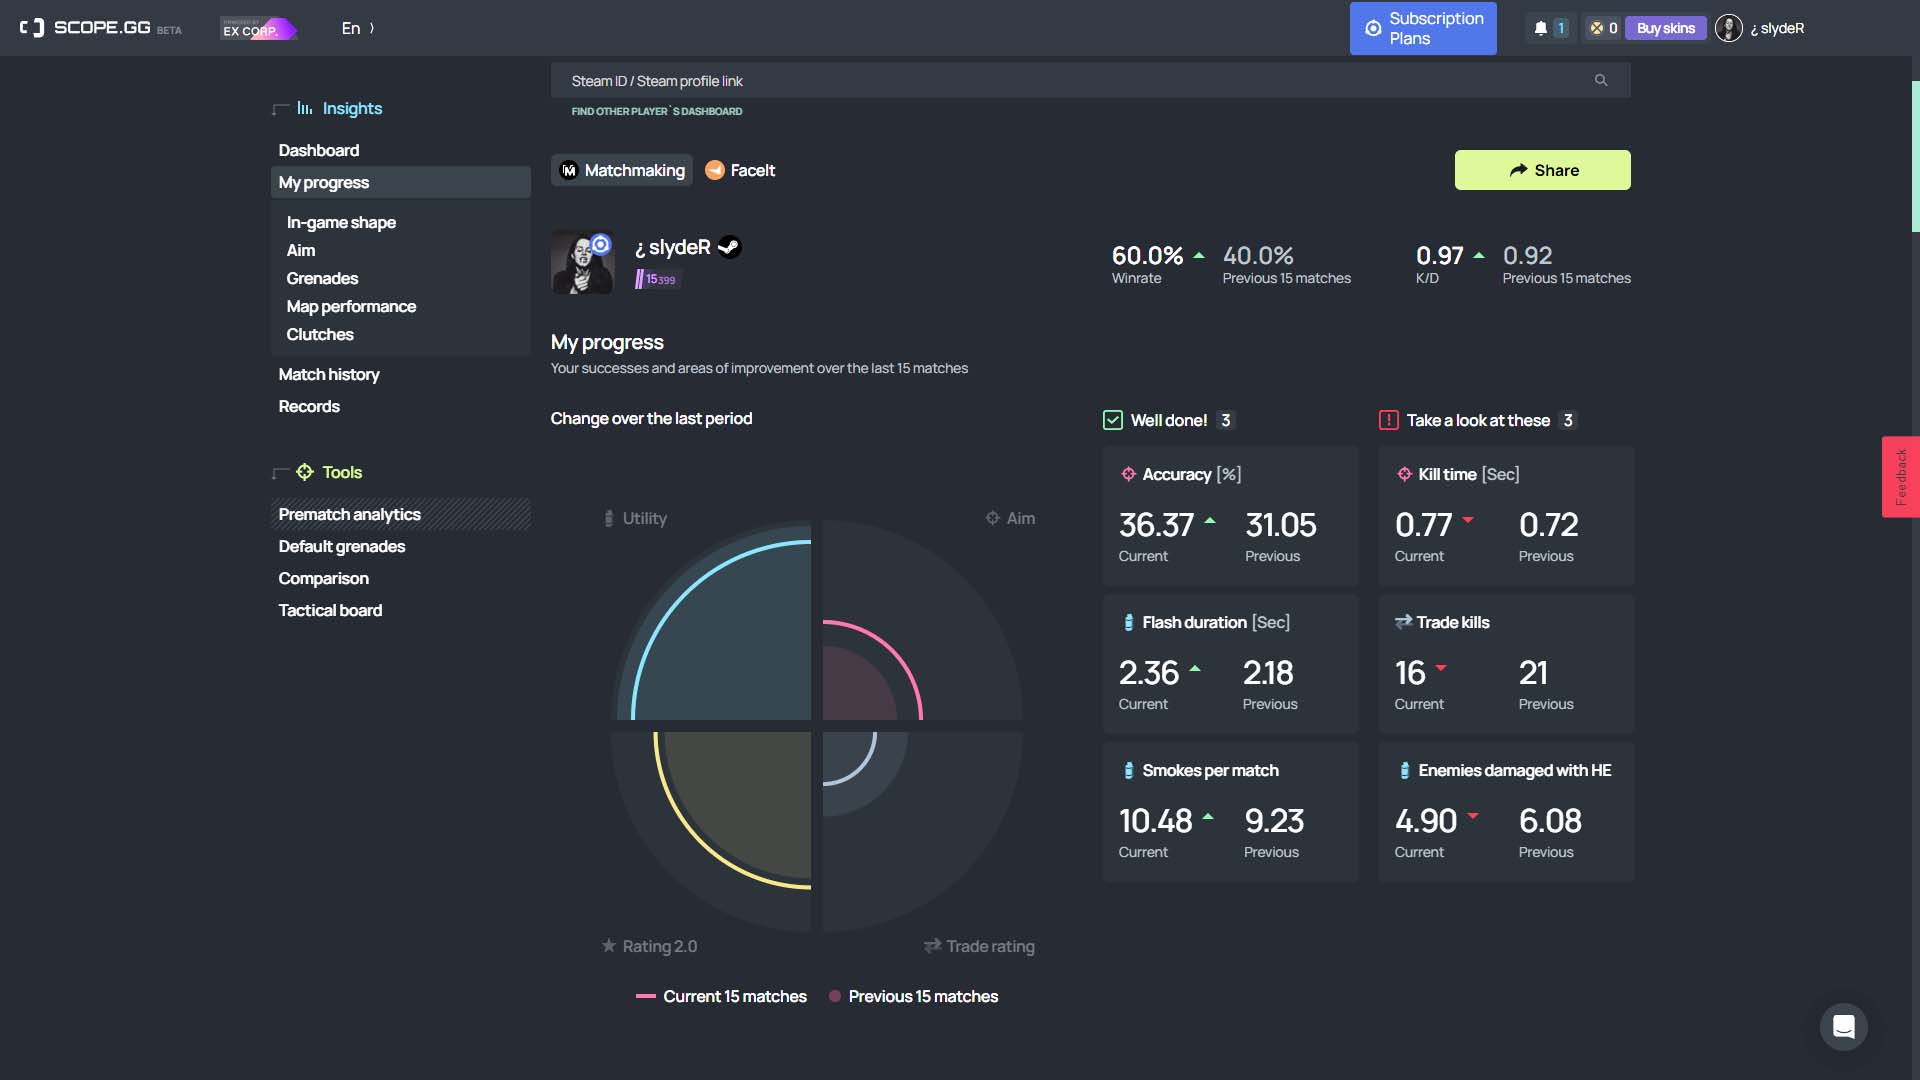
Task: Click the Buy skins button
Action: pos(1665,28)
